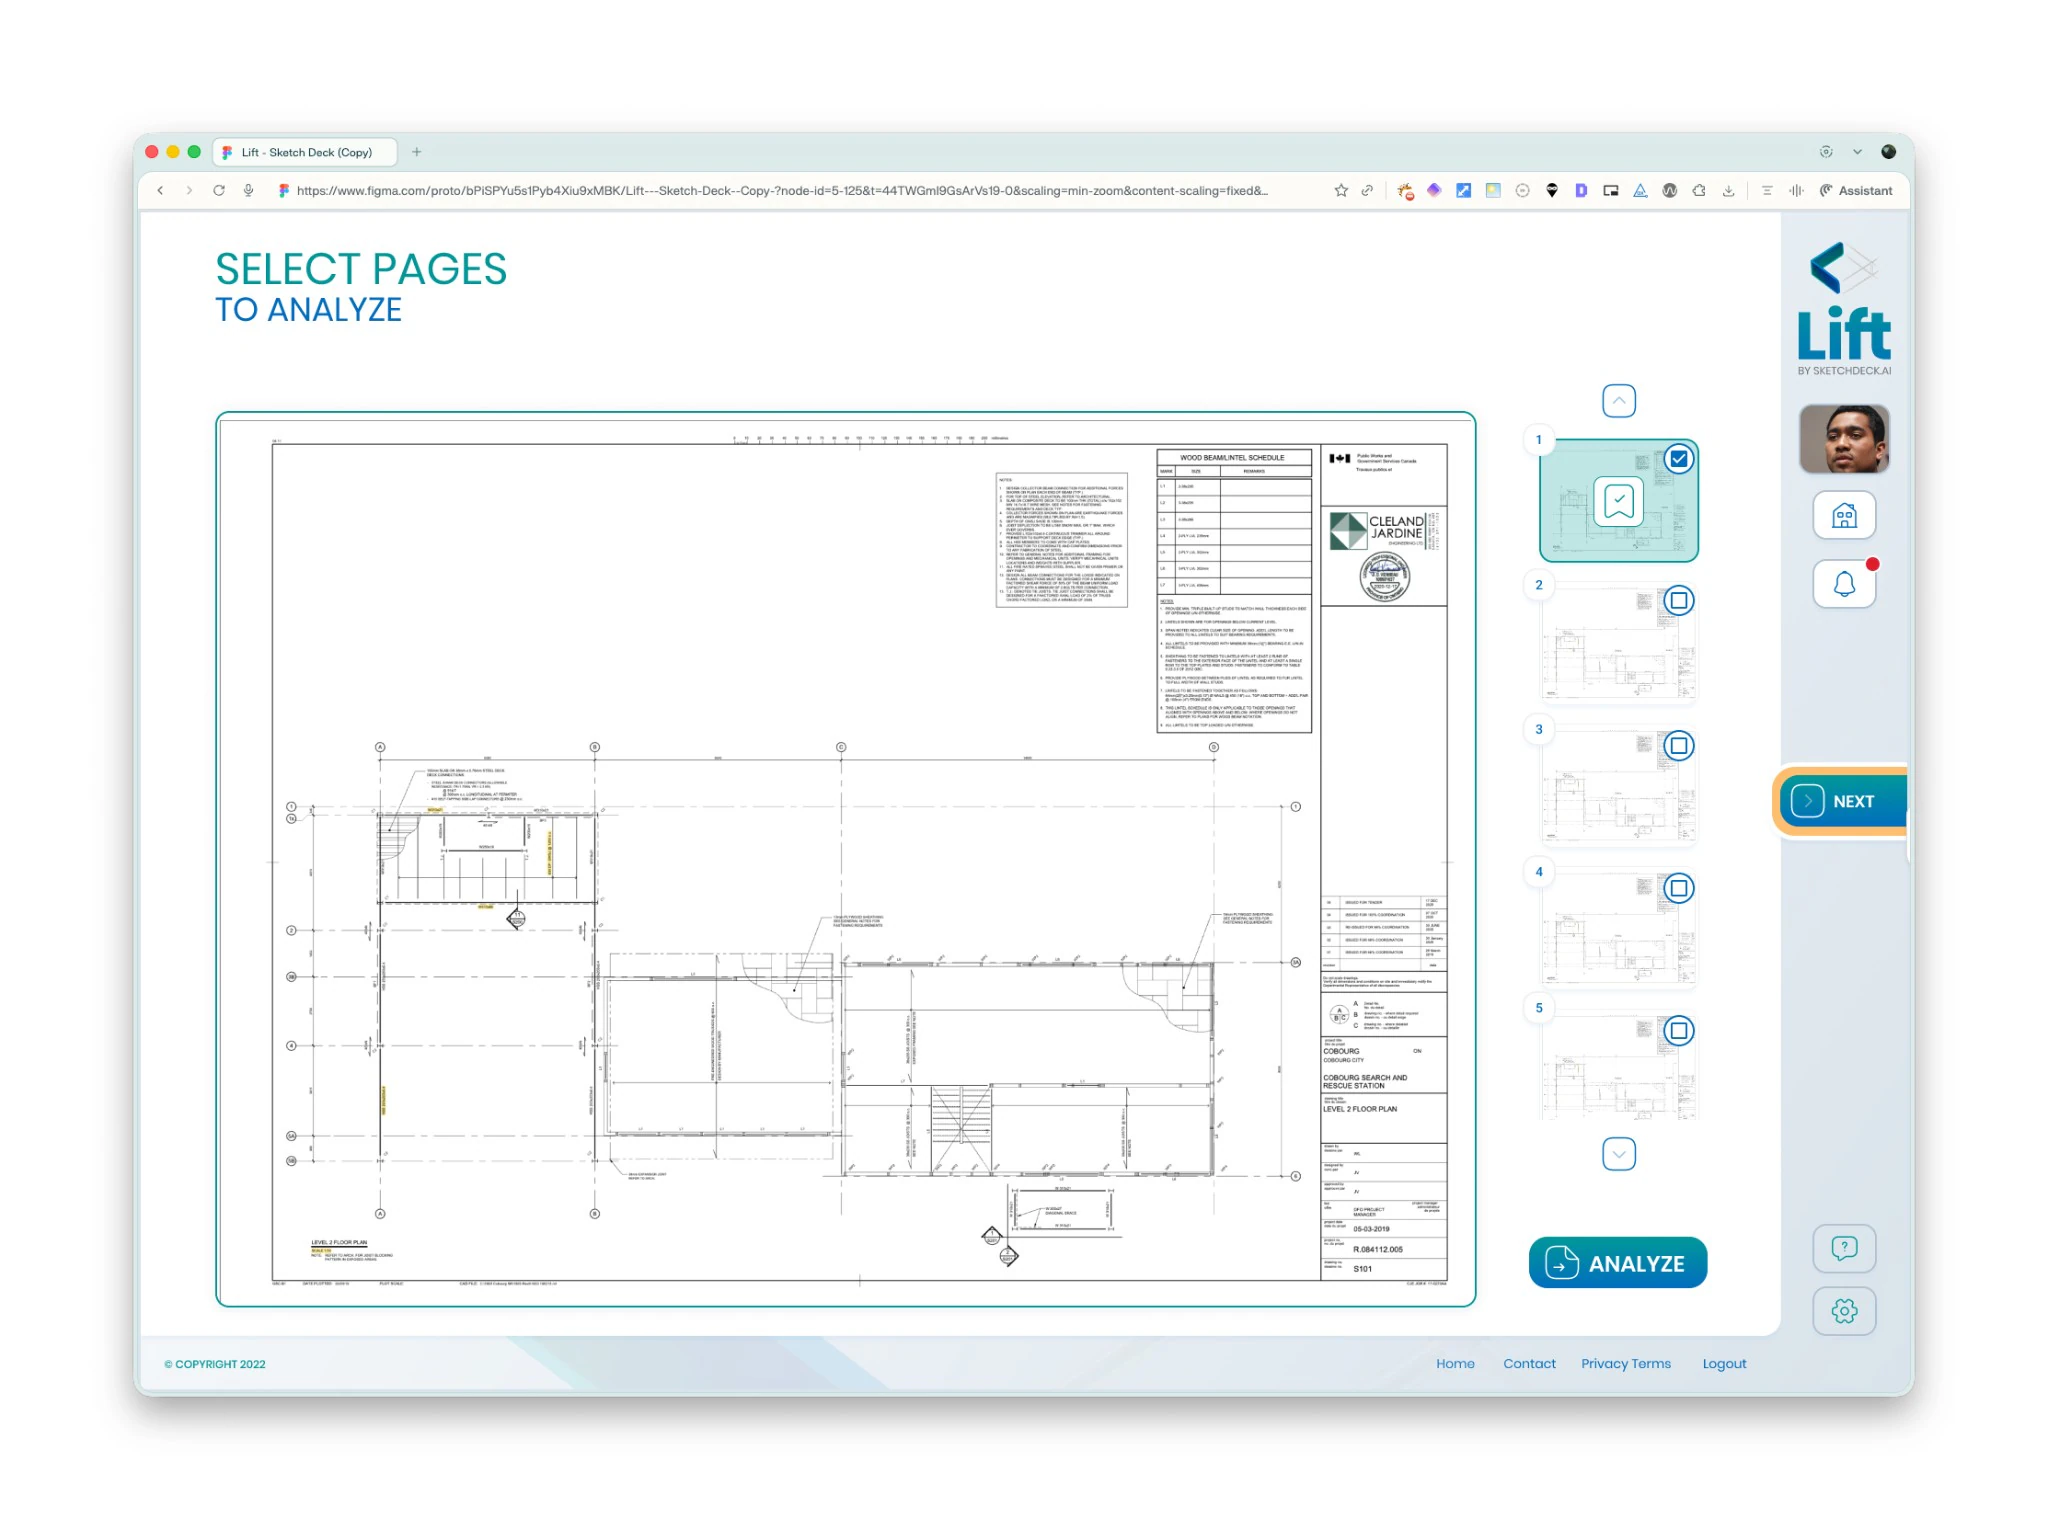This screenshot has width=2048, height=1530.
Task: Click the NEXT button
Action: click(x=1843, y=802)
